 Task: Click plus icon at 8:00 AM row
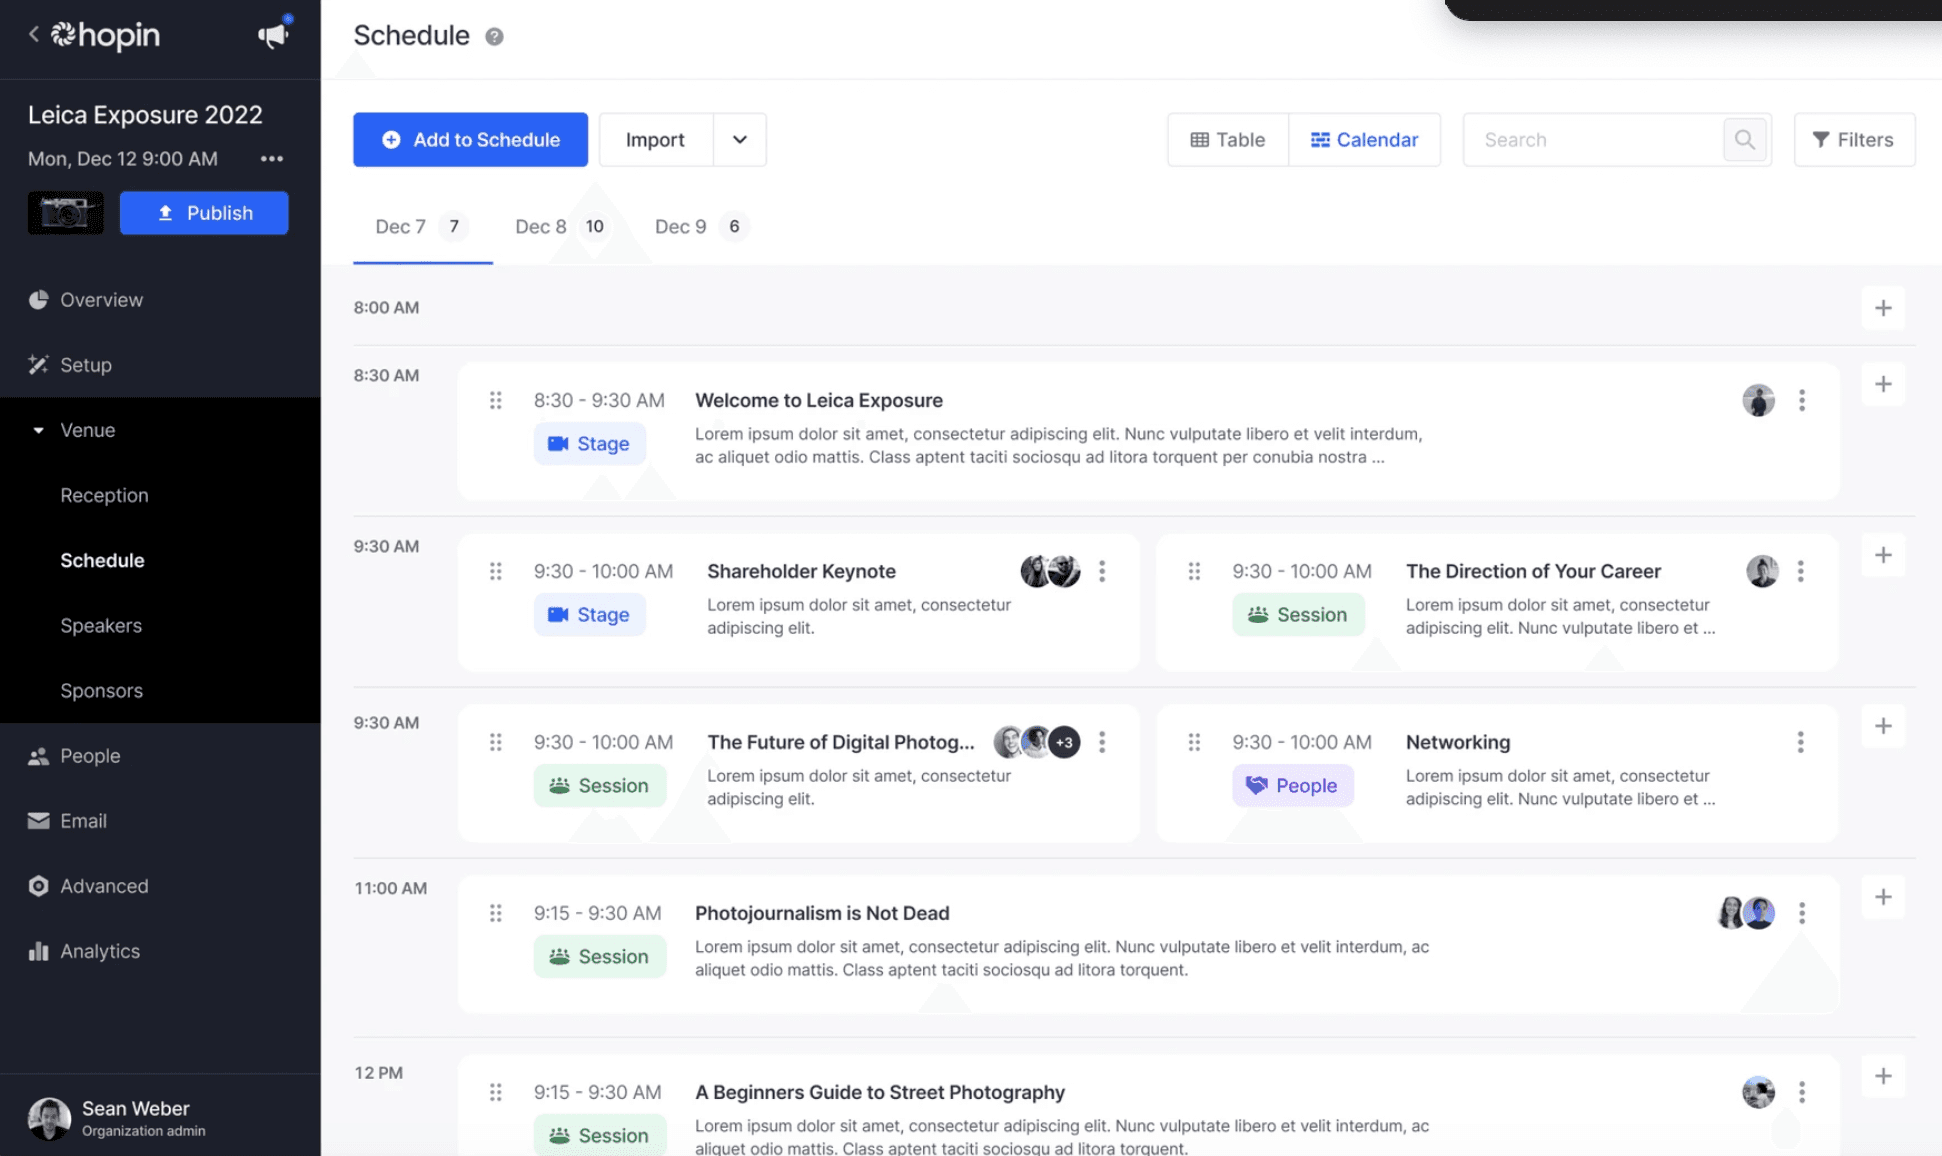click(x=1883, y=308)
